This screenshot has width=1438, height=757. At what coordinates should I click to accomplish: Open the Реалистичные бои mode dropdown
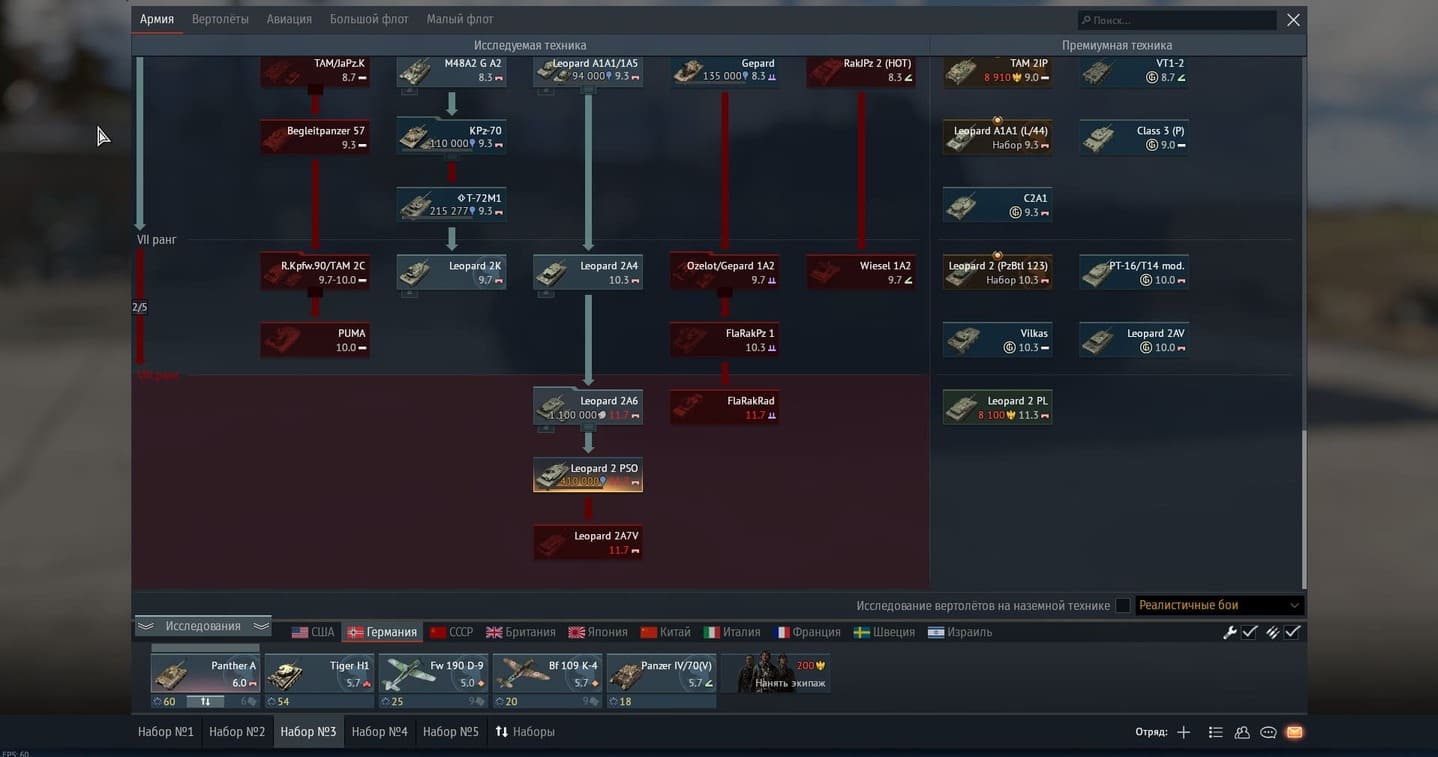1219,605
